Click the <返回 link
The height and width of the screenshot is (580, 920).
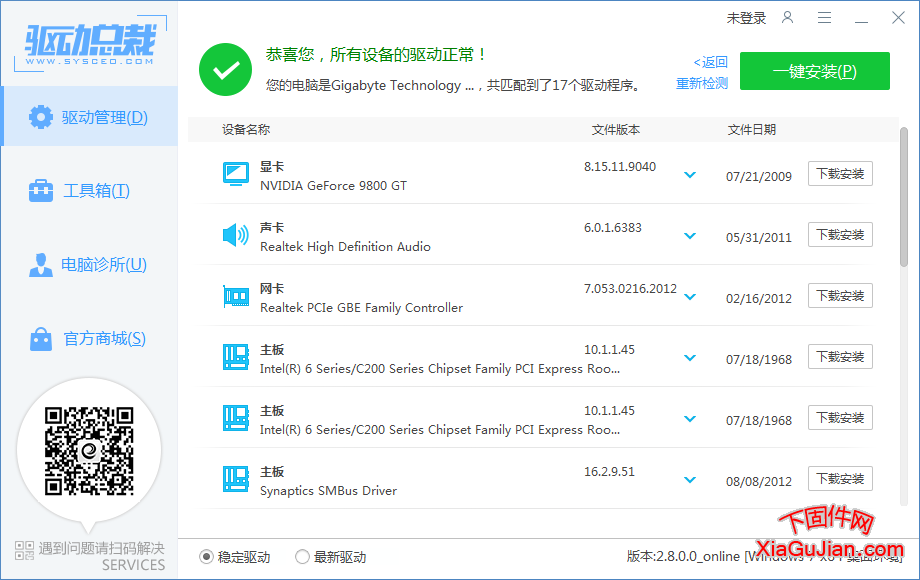point(711,62)
